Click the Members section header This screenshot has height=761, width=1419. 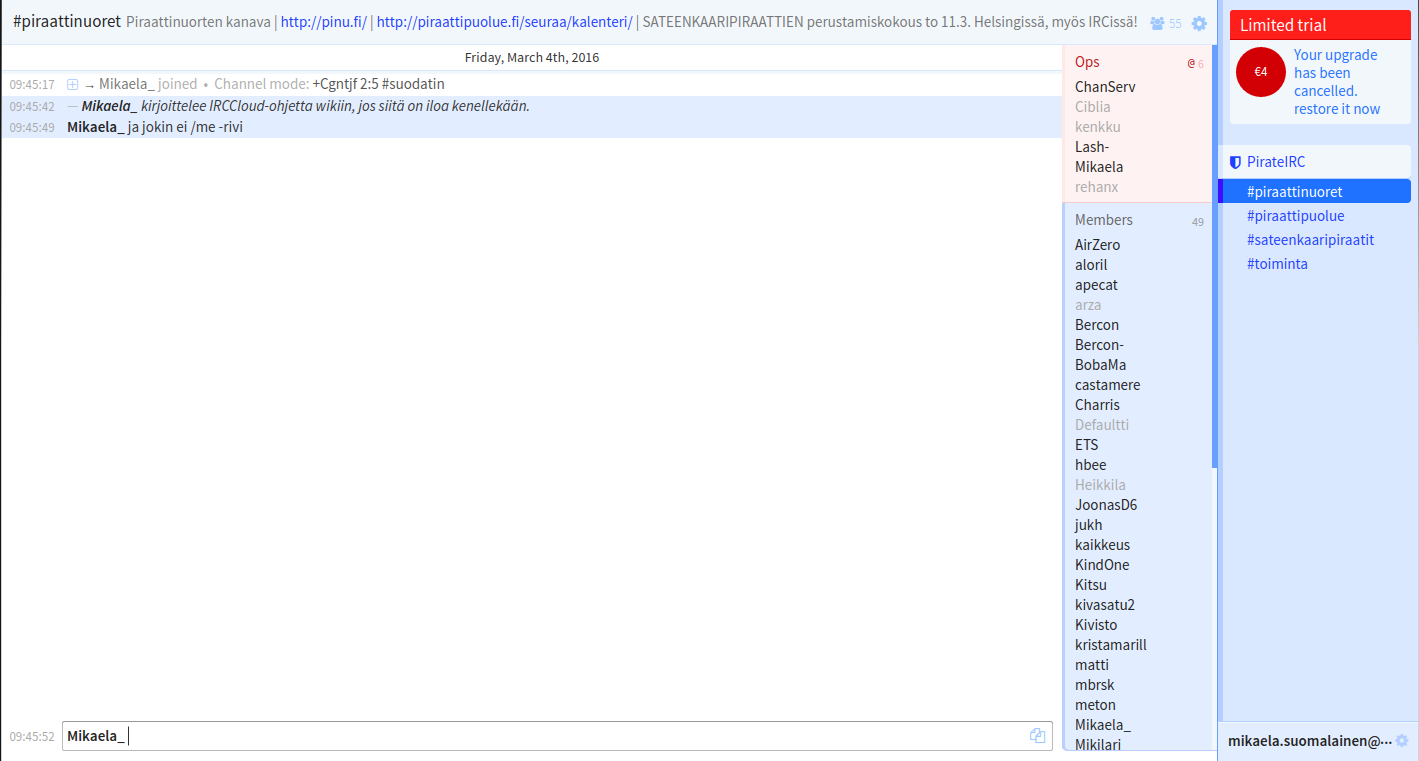(1104, 220)
